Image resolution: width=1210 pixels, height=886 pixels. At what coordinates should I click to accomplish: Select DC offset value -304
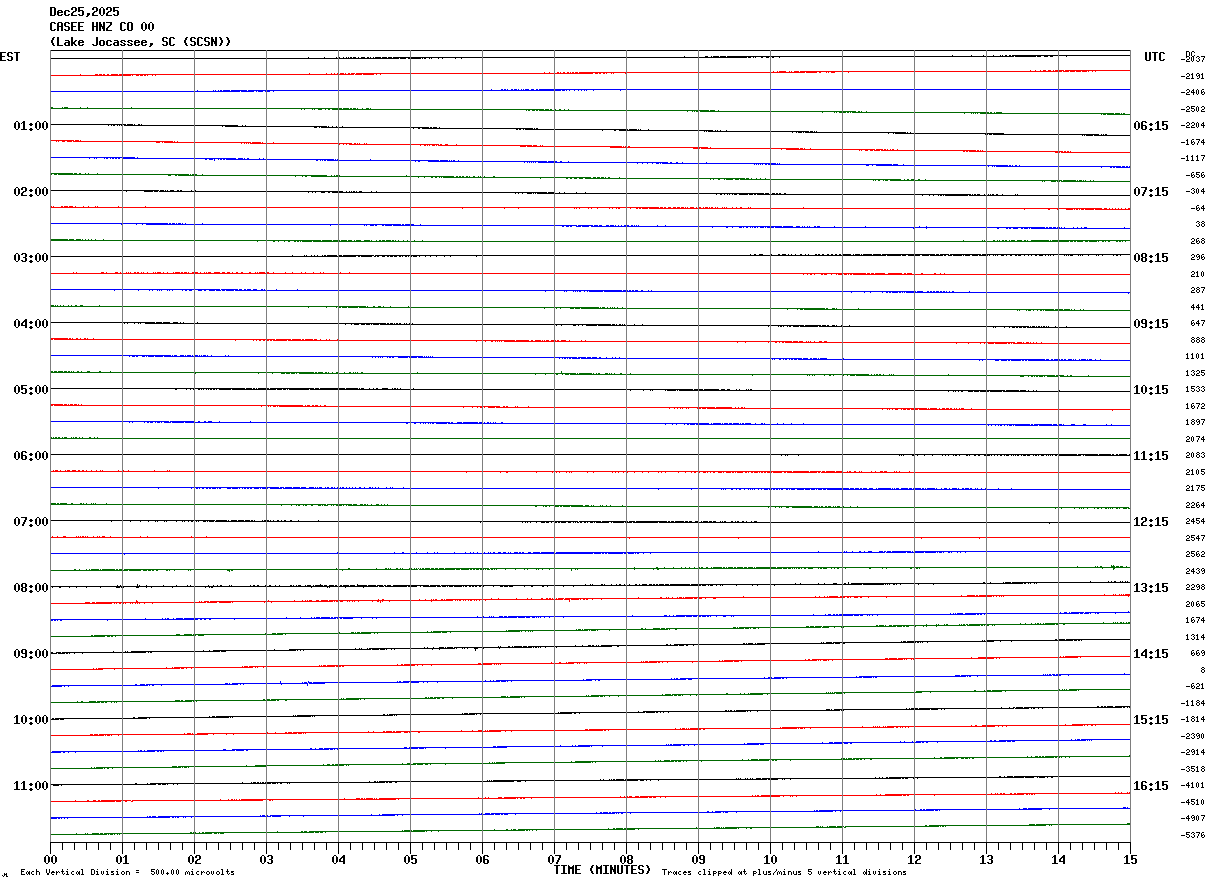click(1195, 191)
